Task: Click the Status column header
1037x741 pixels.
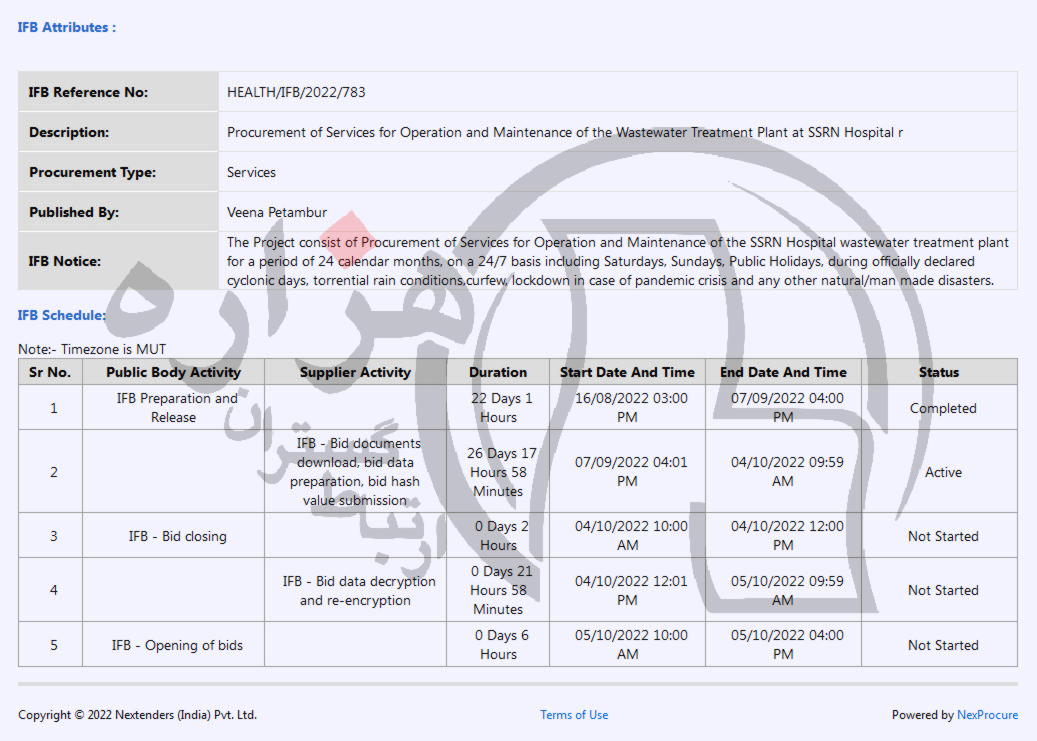Action: point(939,372)
